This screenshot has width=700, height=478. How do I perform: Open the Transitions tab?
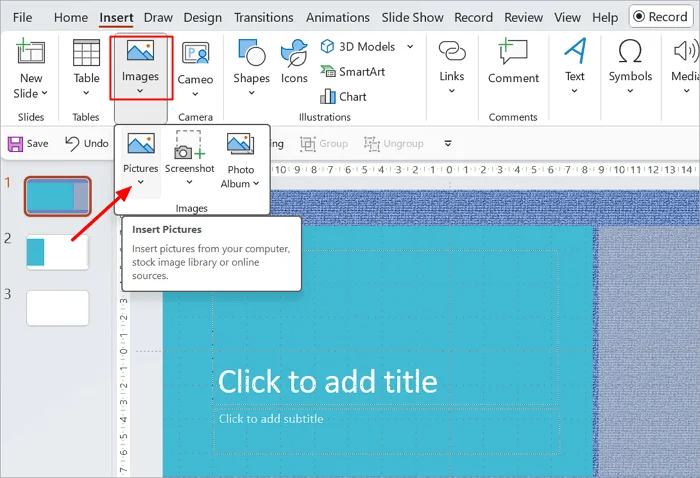pos(263,17)
